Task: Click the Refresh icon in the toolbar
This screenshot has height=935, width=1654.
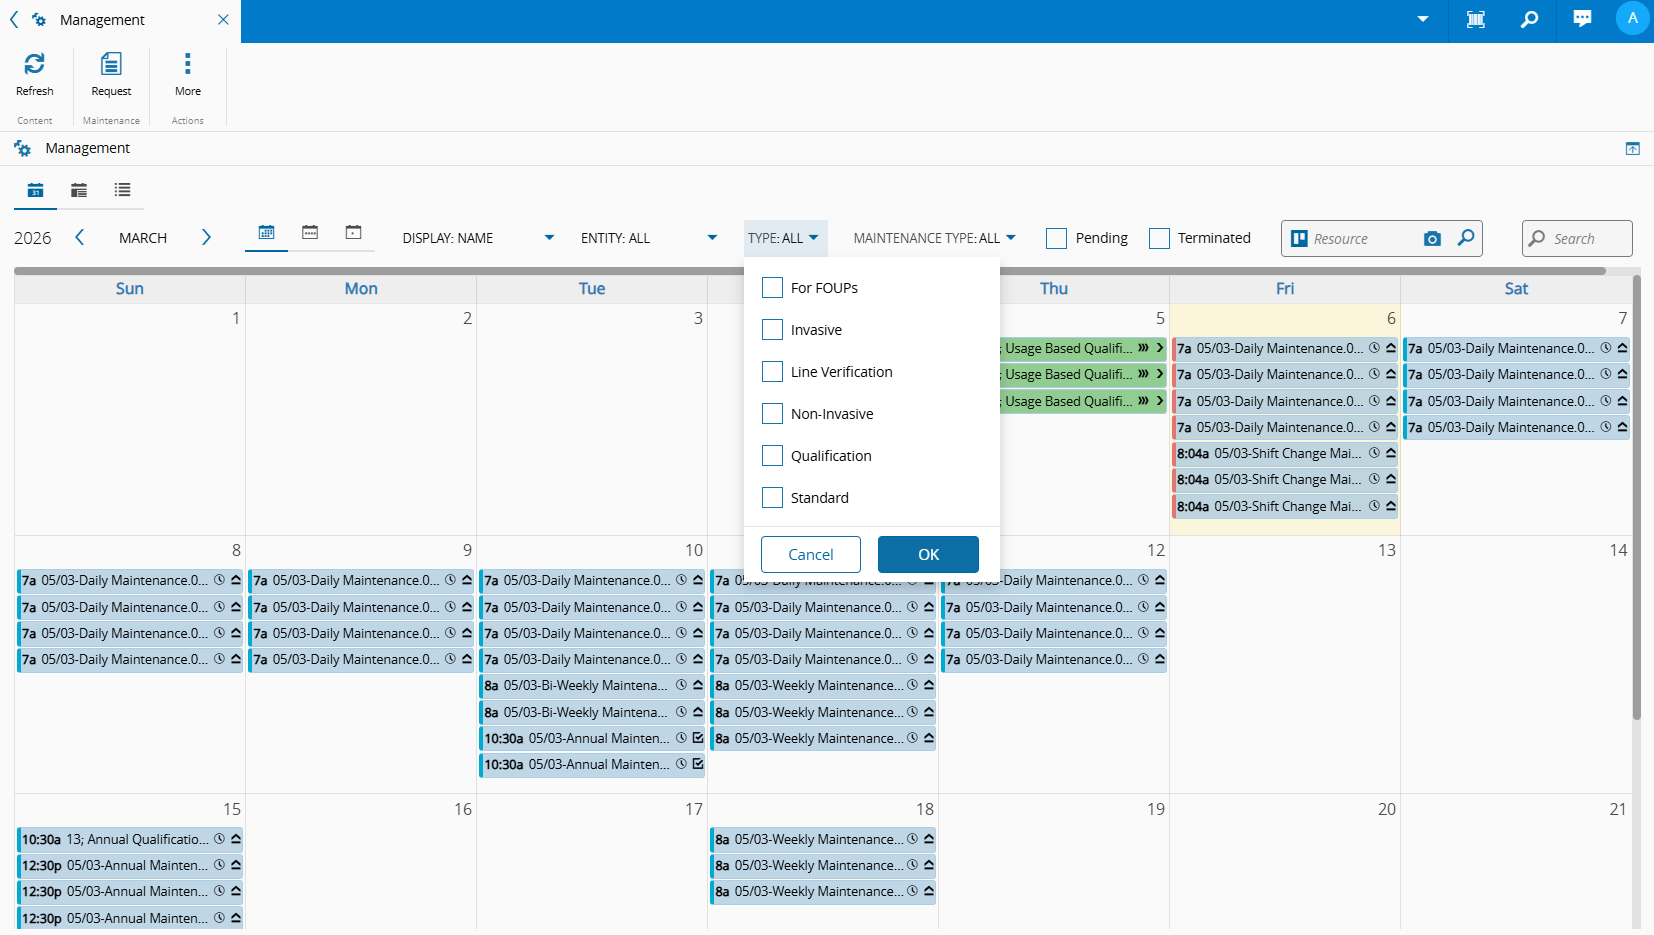Action: [x=34, y=64]
